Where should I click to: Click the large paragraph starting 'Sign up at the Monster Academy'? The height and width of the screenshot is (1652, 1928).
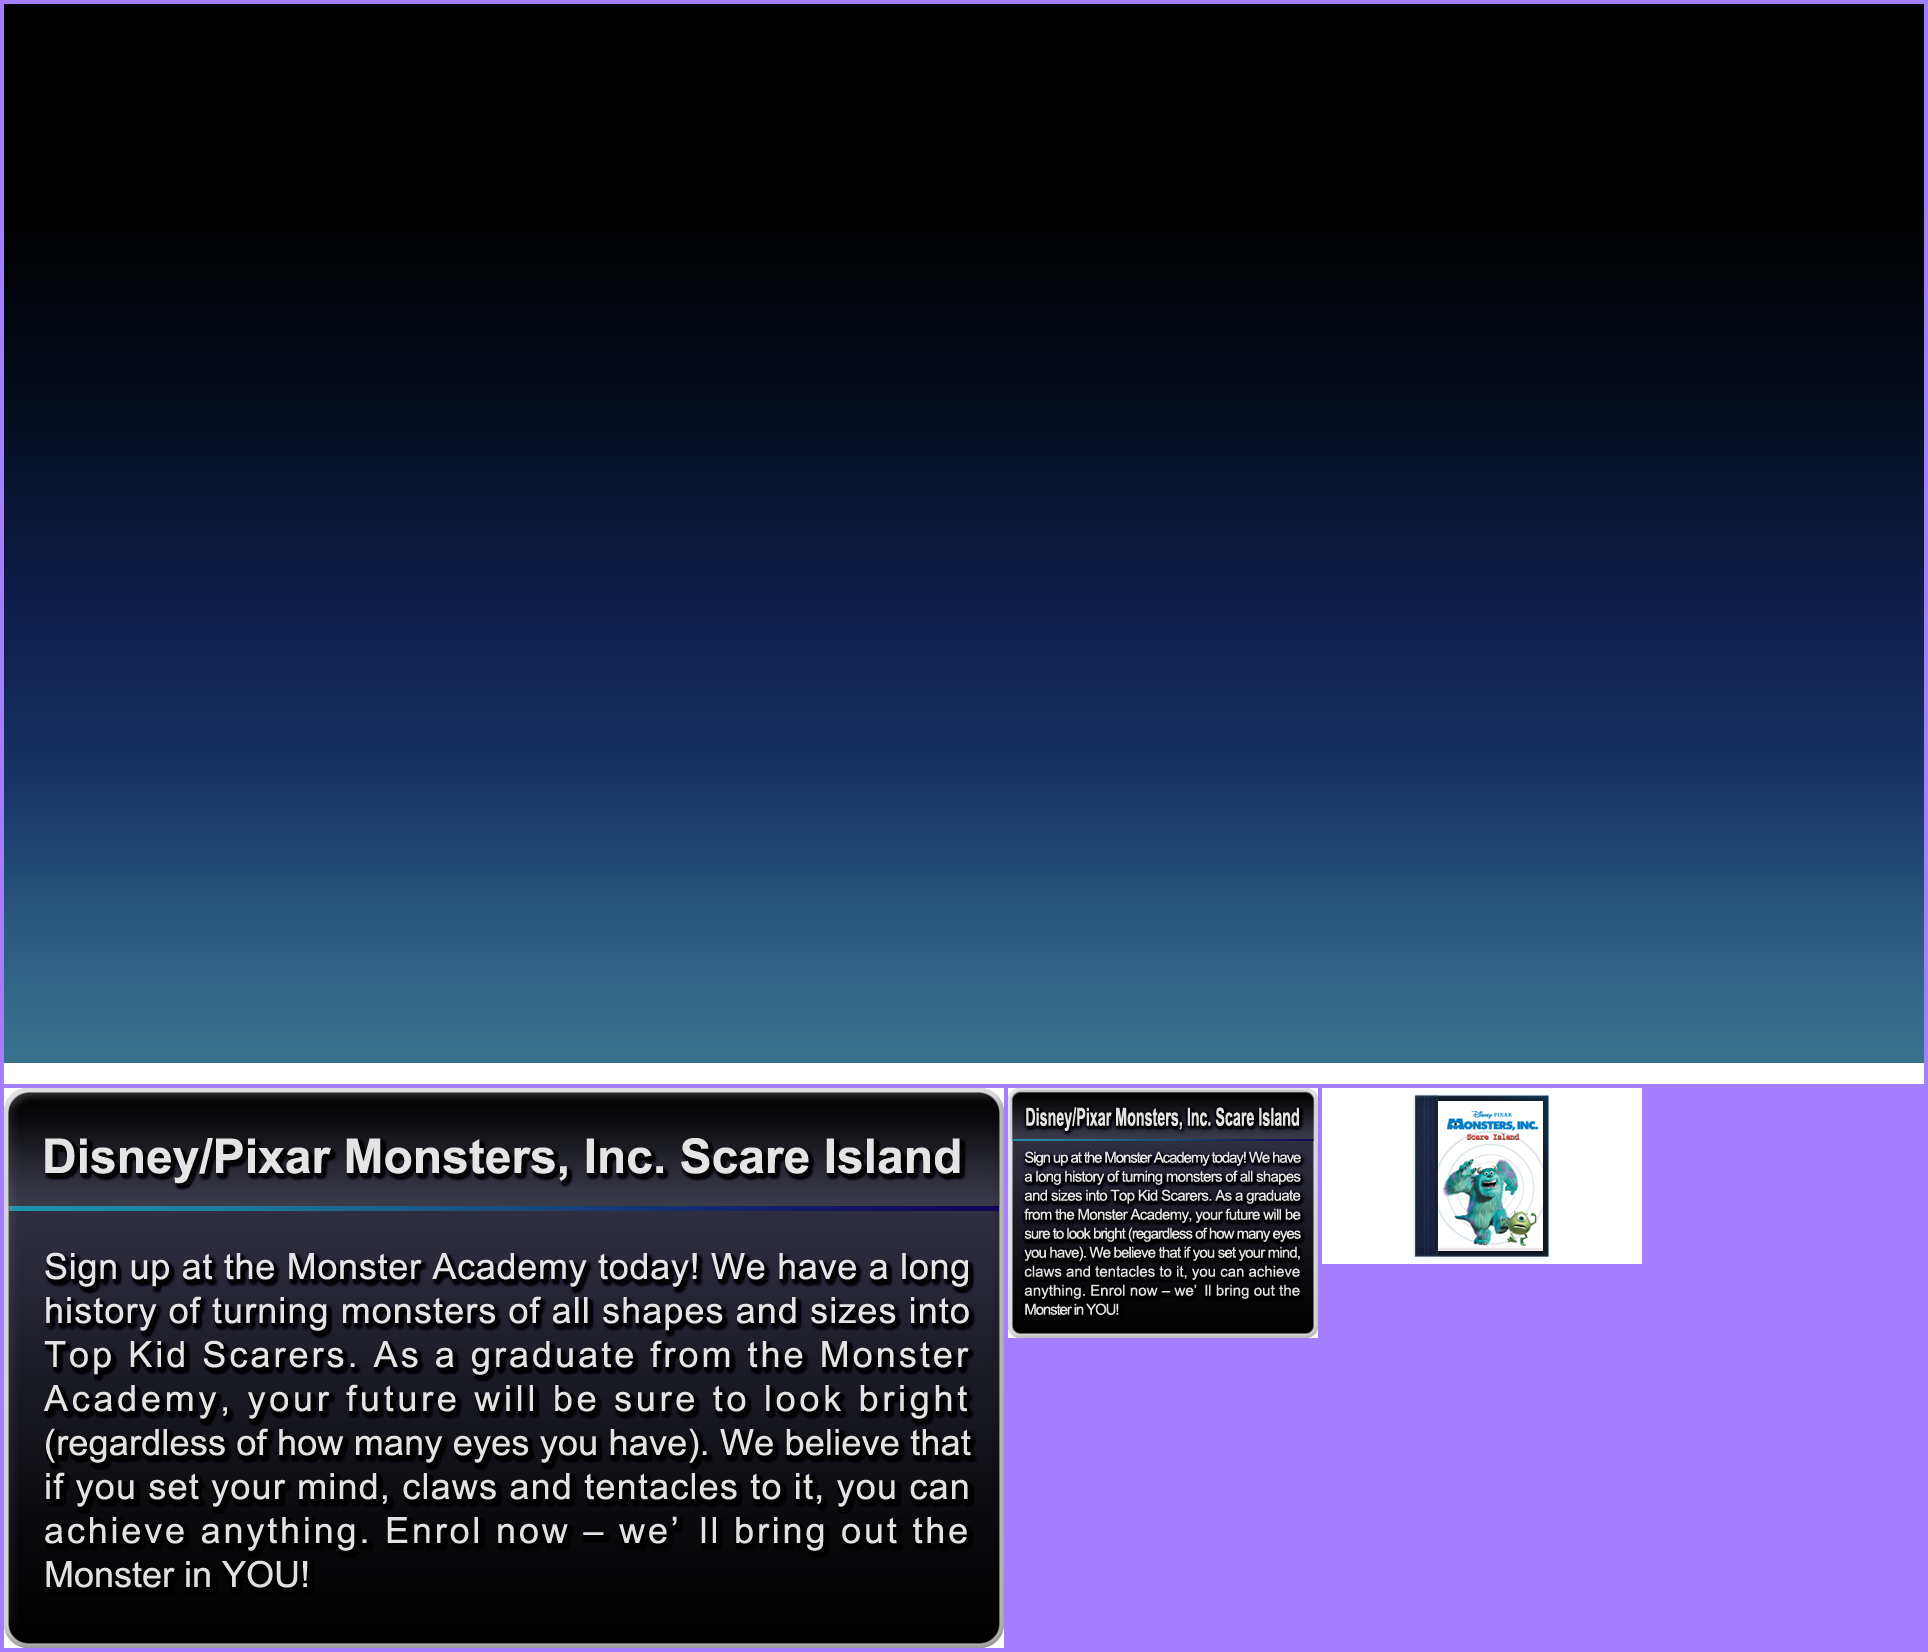pos(507,1421)
